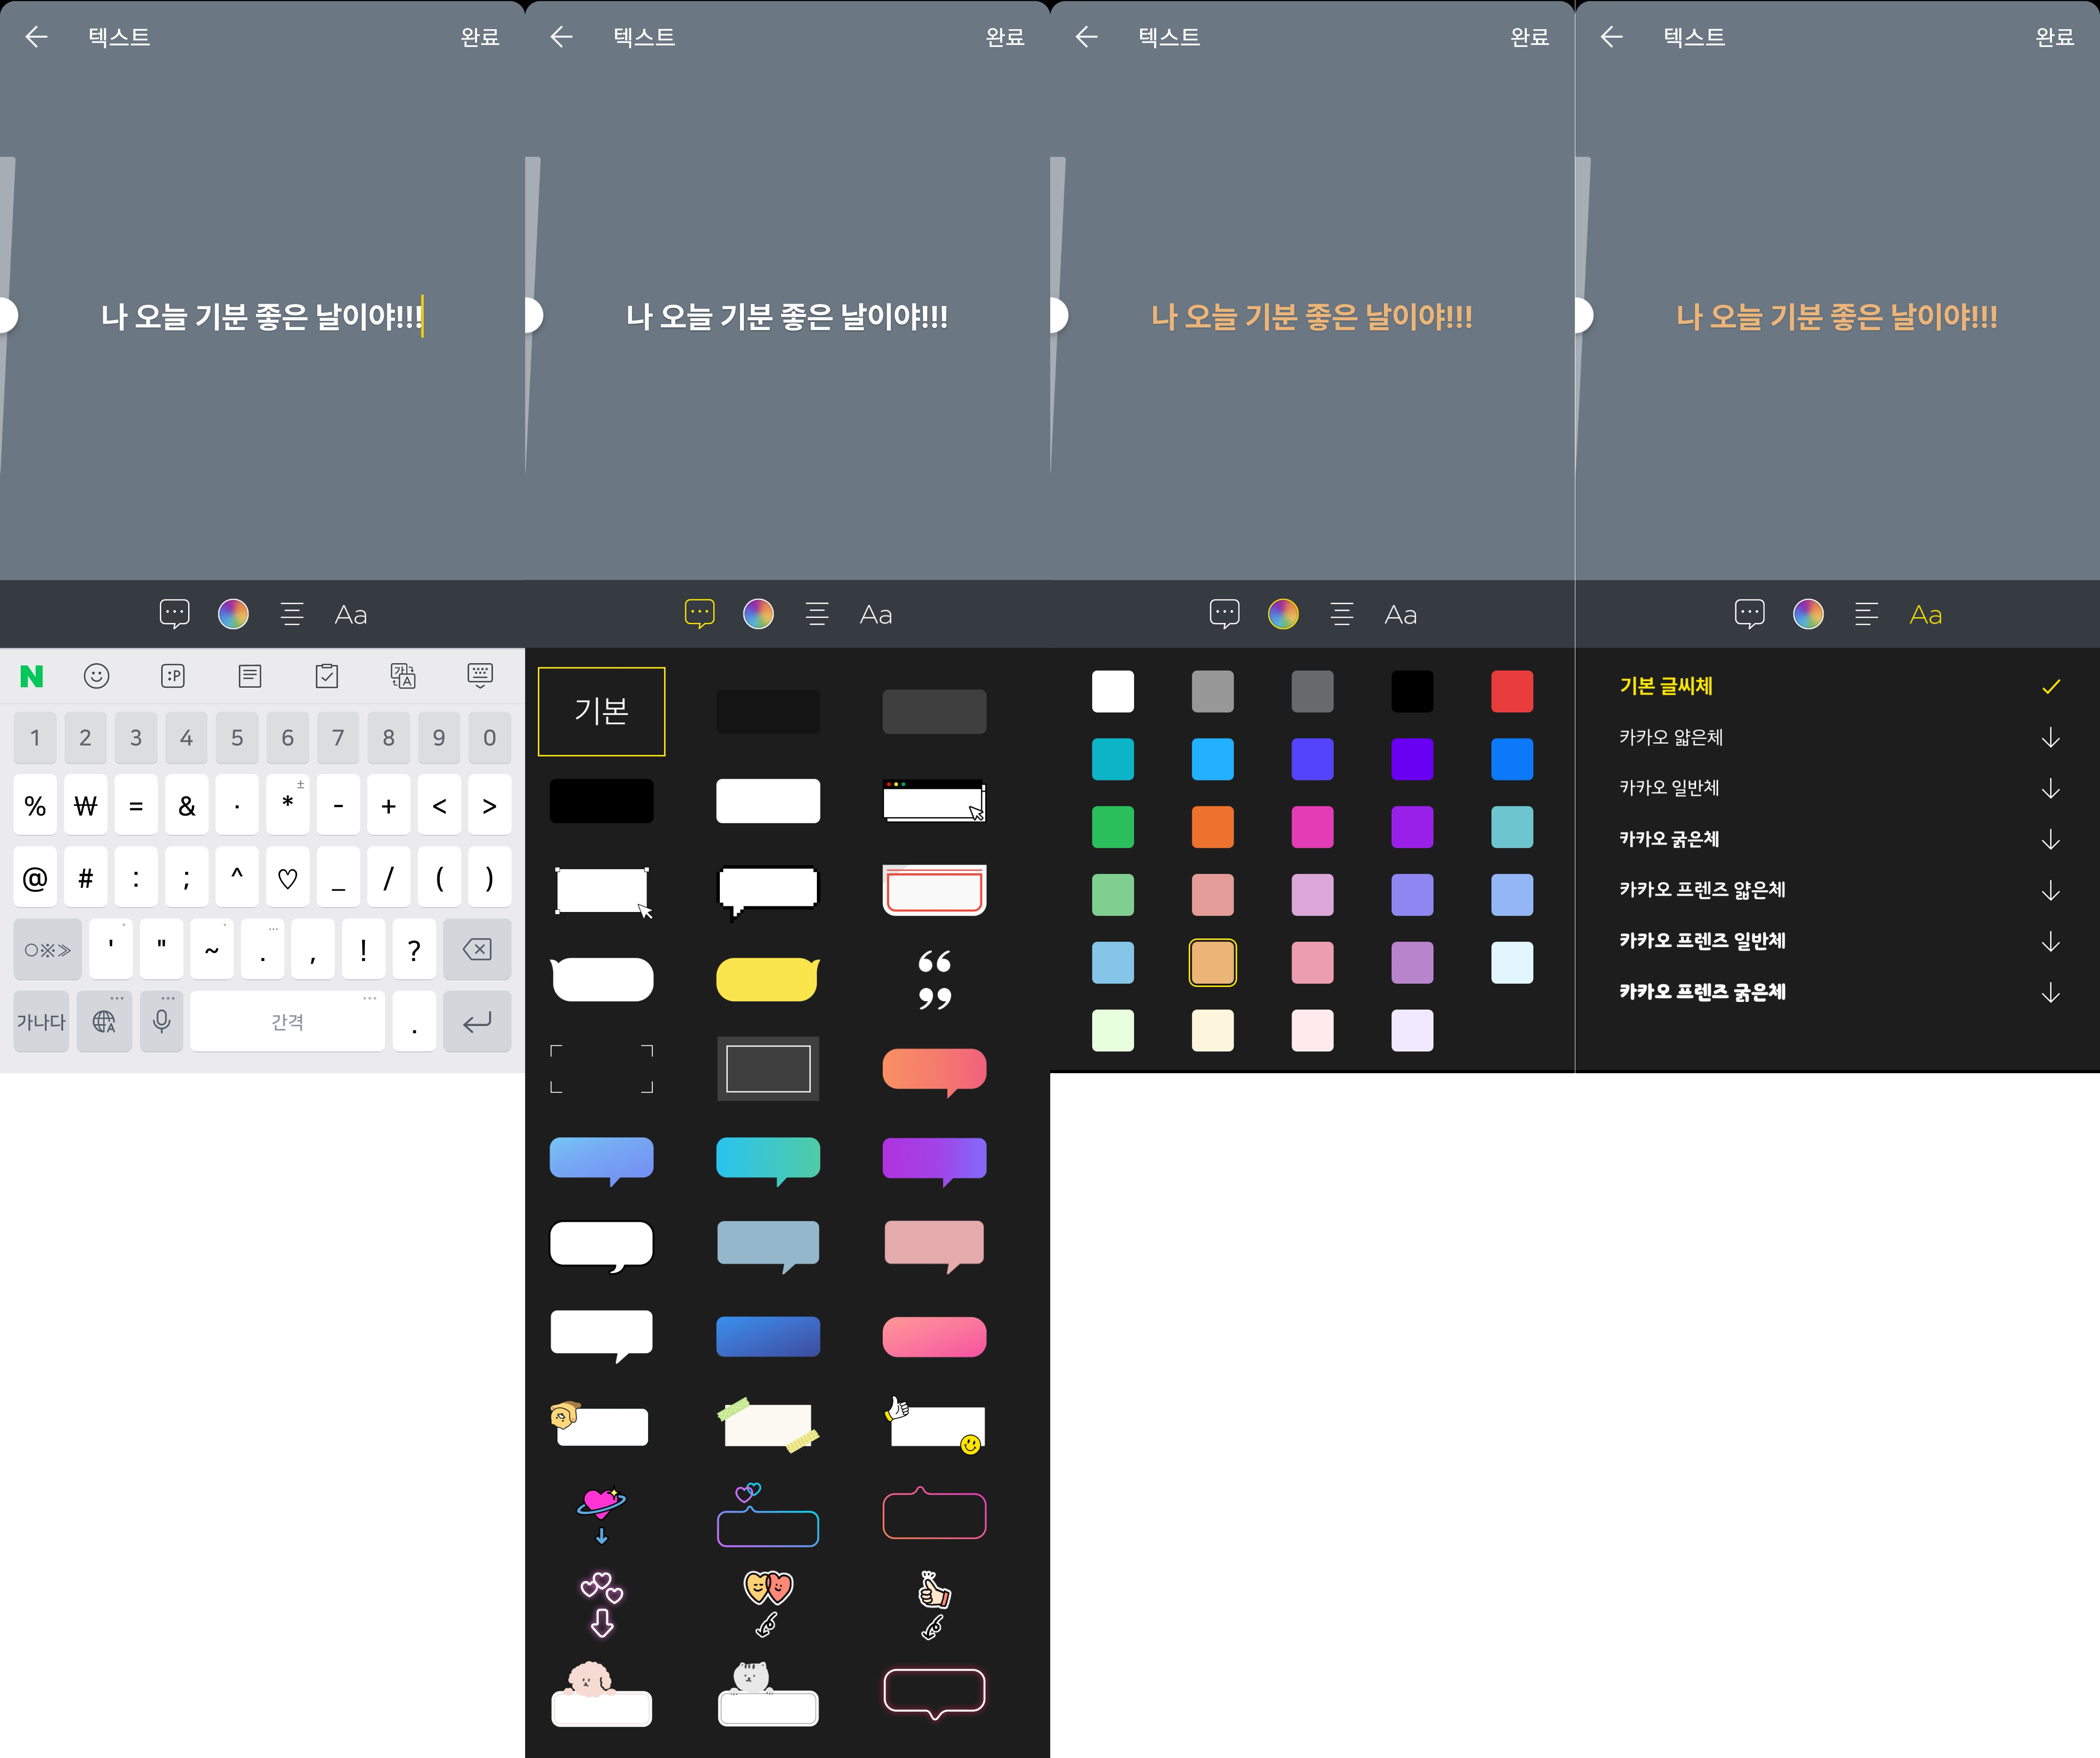Open speech bubble styles in first panel

pos(174,613)
